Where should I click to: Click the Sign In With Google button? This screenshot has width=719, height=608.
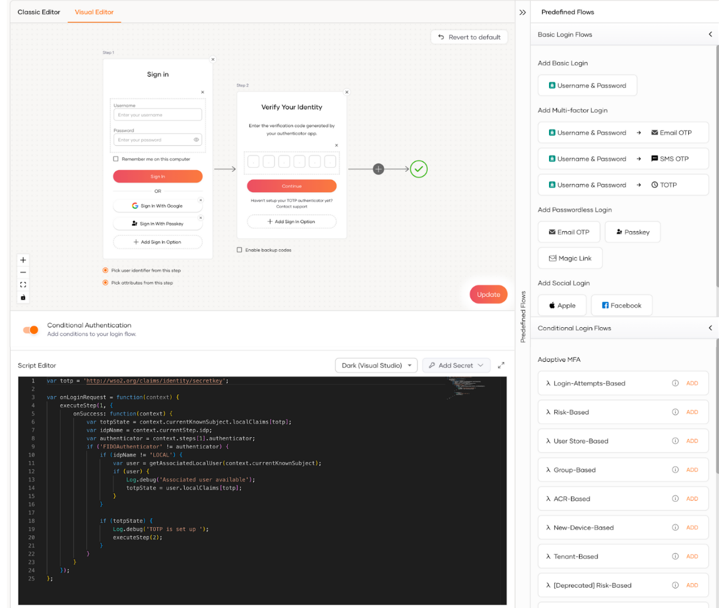pos(158,206)
